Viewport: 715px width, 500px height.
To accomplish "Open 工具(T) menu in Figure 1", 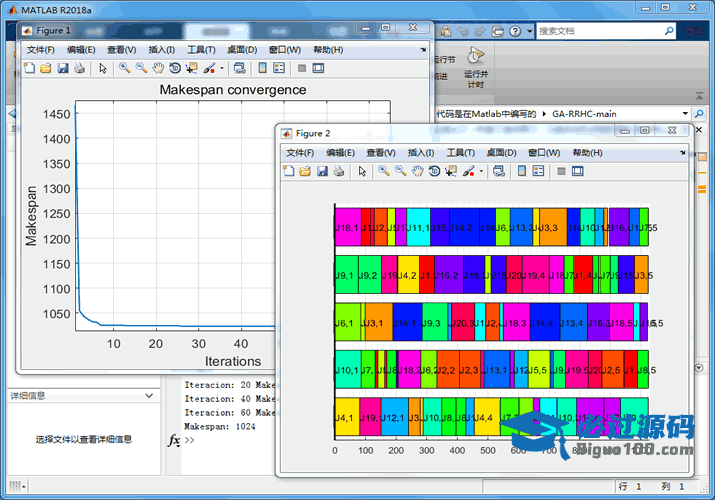I will tap(202, 50).
